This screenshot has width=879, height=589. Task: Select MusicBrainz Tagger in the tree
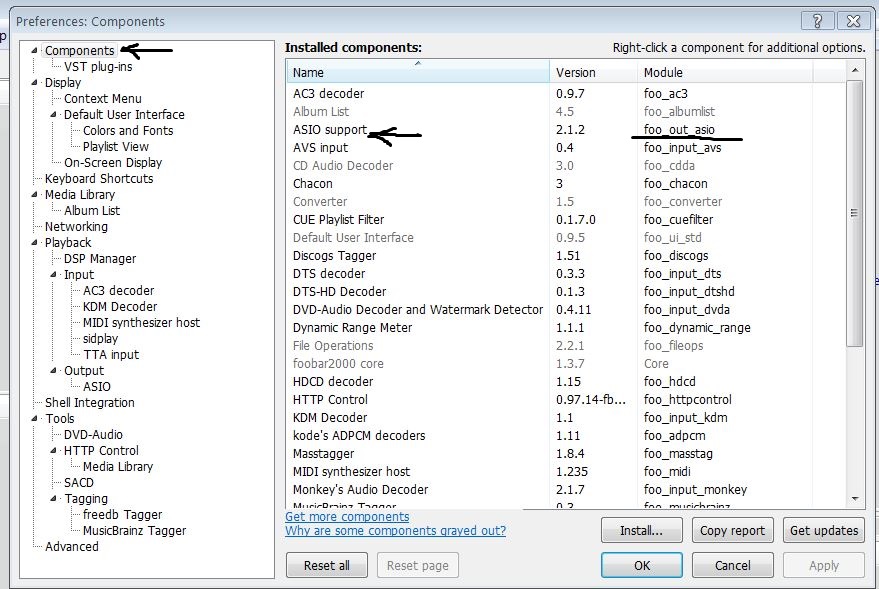click(x=134, y=531)
